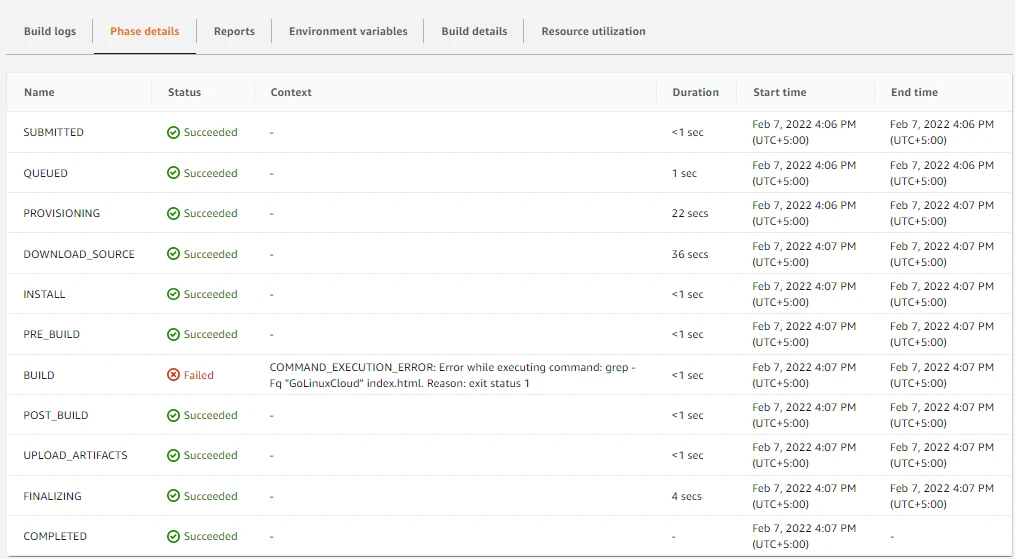The image size is (1015, 559).
Task: Click the COMMAND_EXECUTION_ERROR context message
Action: click(452, 375)
